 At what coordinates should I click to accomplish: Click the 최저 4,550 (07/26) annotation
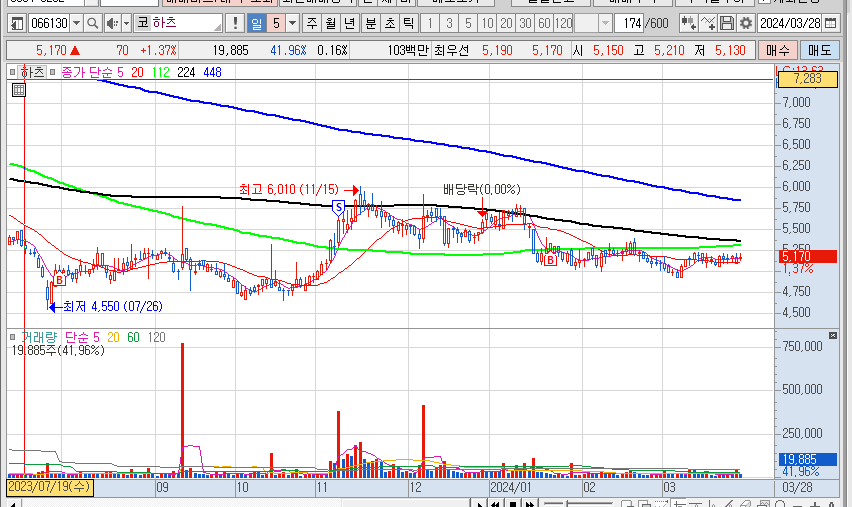[113, 306]
